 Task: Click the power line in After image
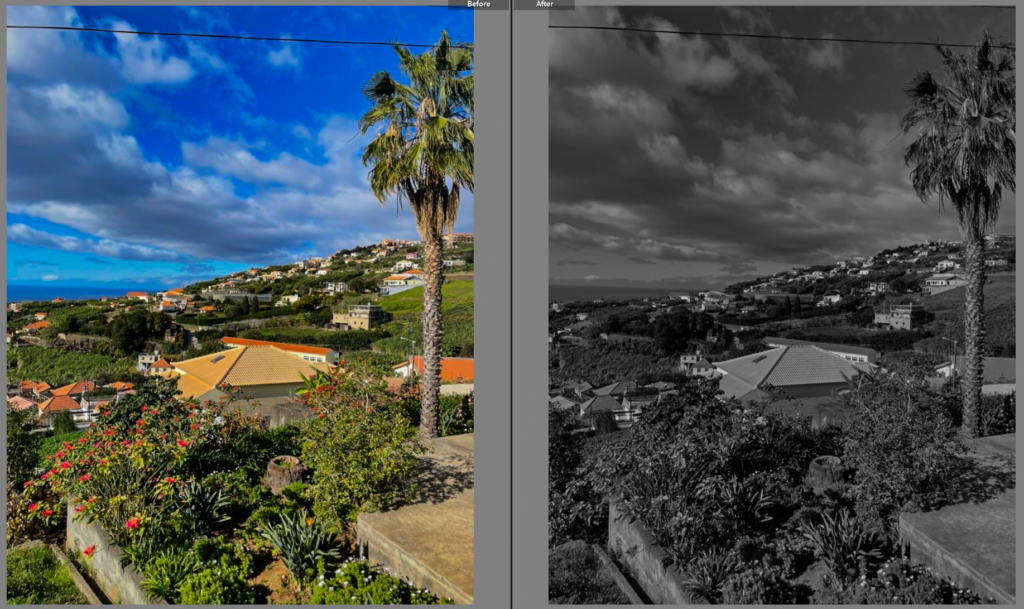tap(750, 36)
